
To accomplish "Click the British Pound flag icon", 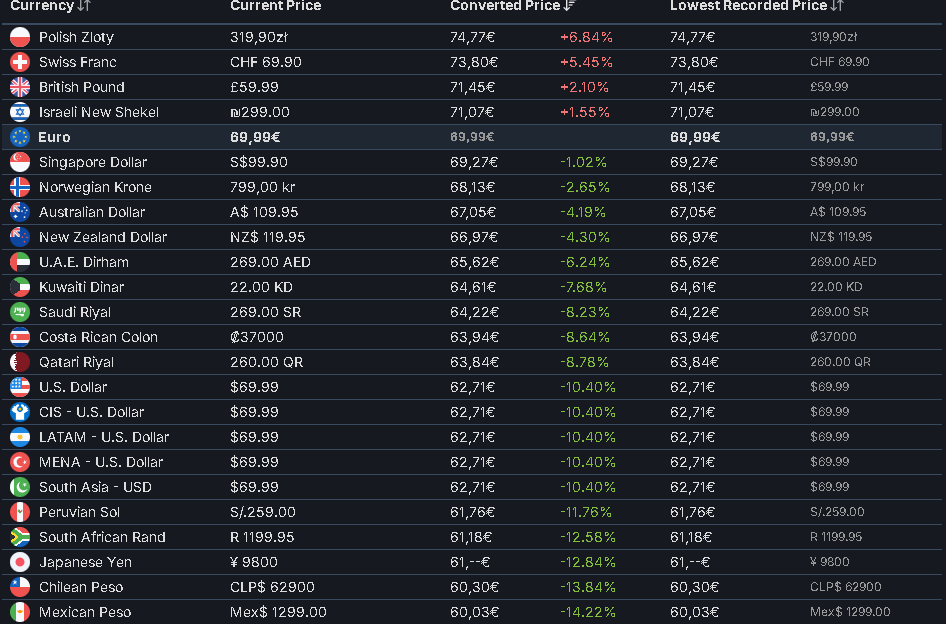I will tap(20, 87).
